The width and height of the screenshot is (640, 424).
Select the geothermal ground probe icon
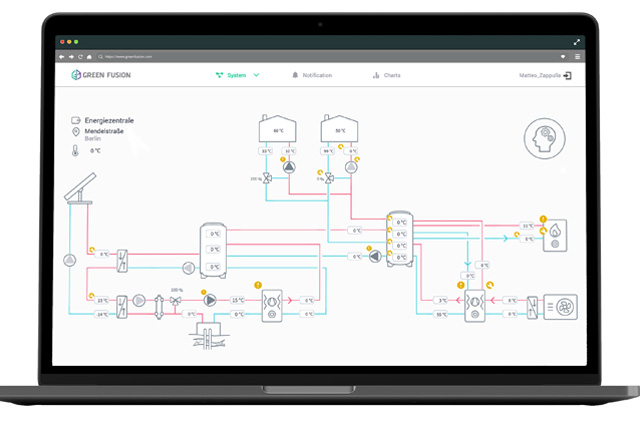pyautogui.click(x=203, y=336)
